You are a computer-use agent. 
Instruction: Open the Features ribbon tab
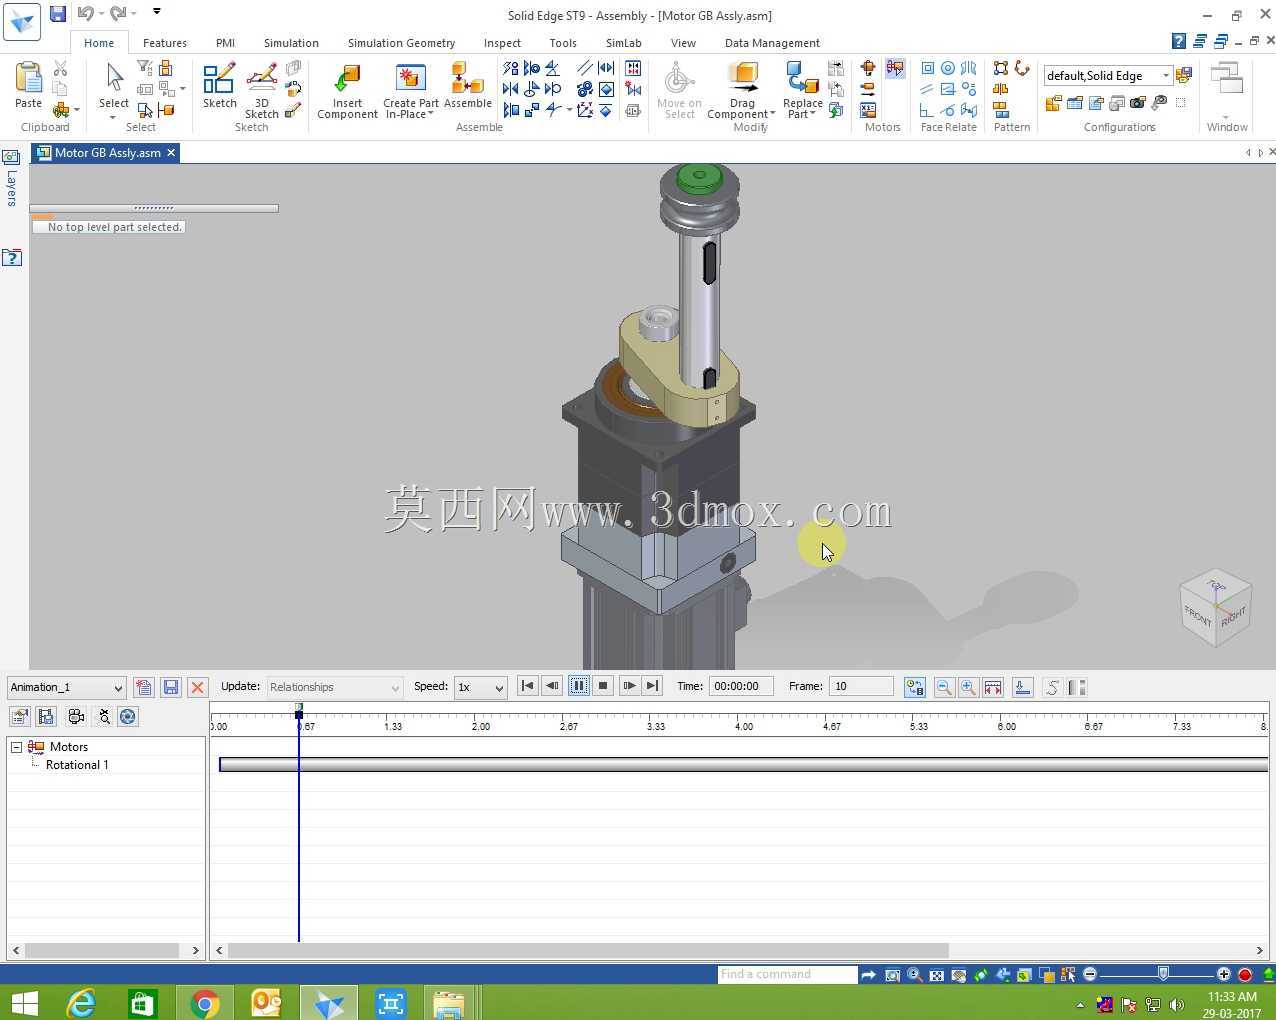click(164, 43)
